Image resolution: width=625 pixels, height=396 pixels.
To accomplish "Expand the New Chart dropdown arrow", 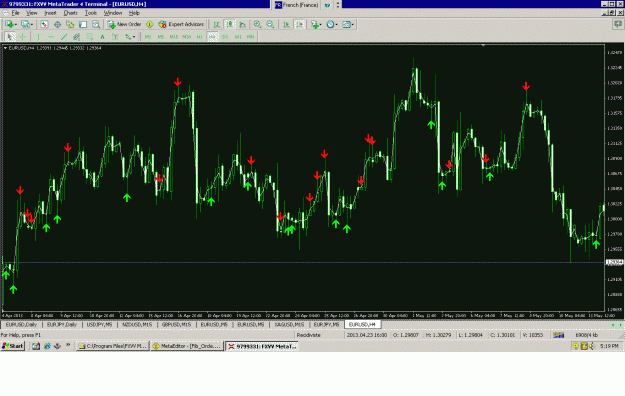I will 16,25.
